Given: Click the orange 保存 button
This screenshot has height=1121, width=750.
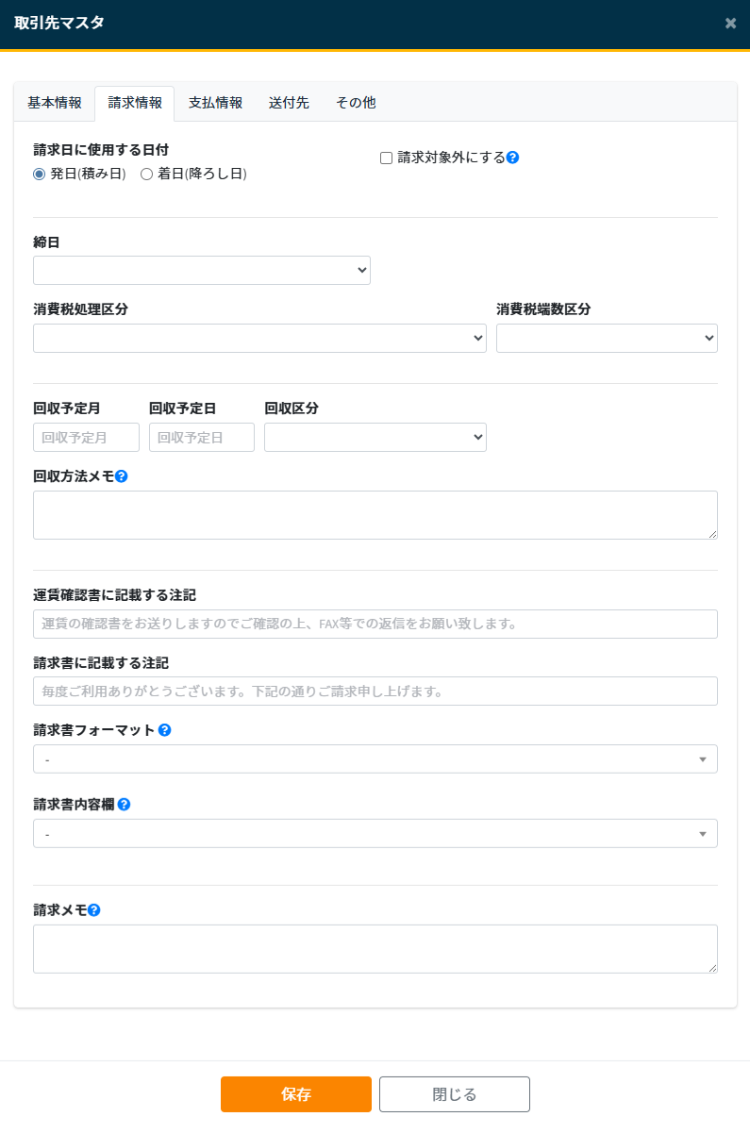Looking at the screenshot, I should pyautogui.click(x=296, y=1094).
